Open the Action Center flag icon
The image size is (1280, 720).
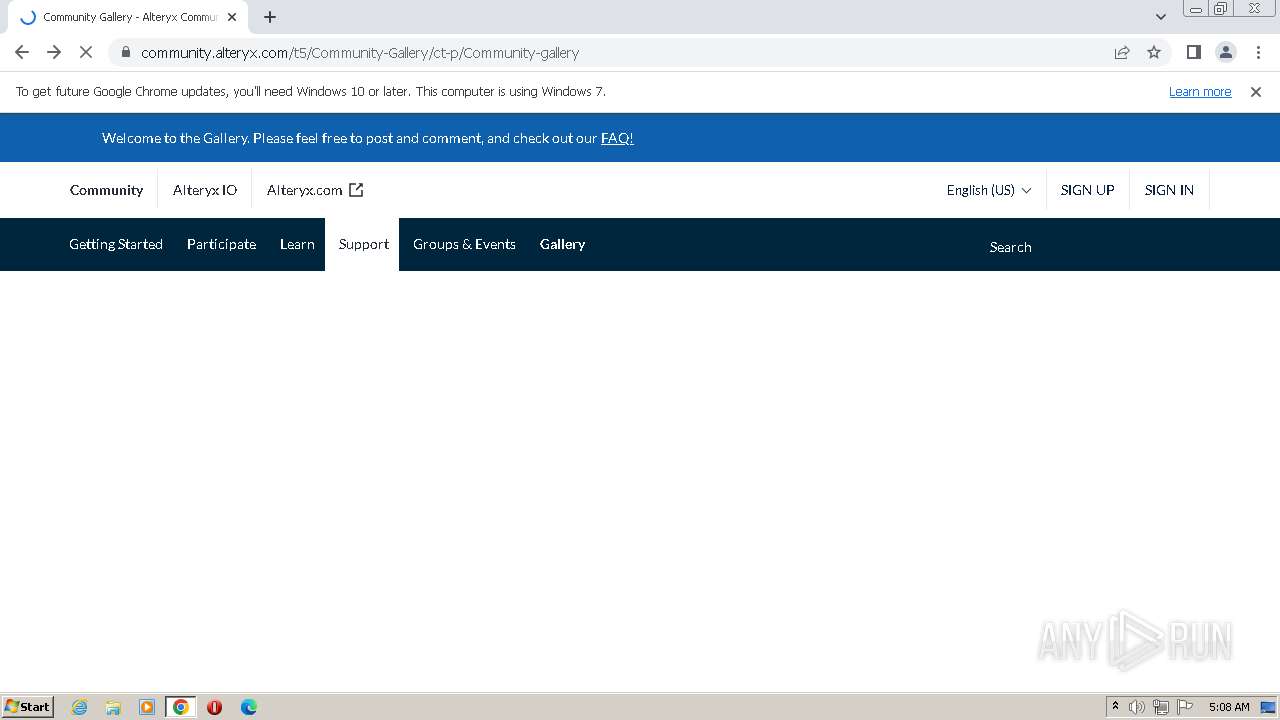coord(1185,707)
